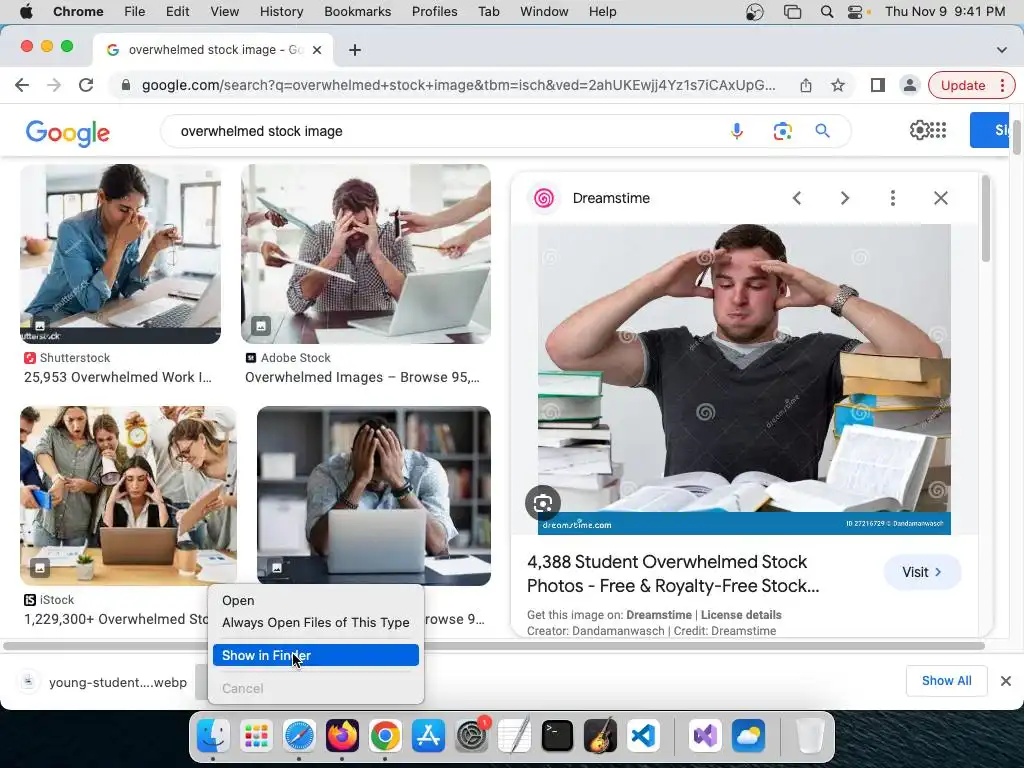Open thumbnail of man covering face at laptop
The width and height of the screenshot is (1024, 768).
(374, 496)
